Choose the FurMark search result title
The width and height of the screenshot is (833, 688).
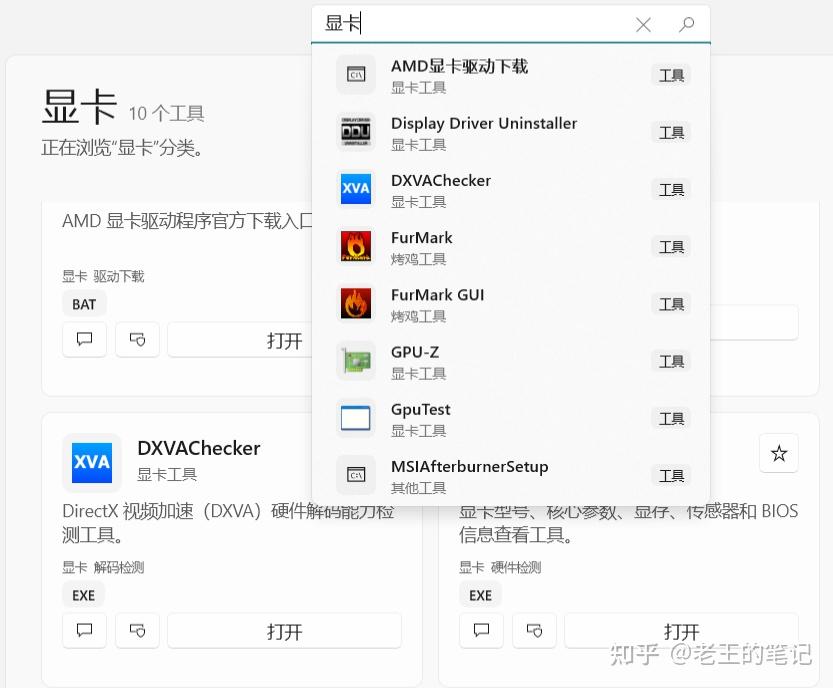422,237
